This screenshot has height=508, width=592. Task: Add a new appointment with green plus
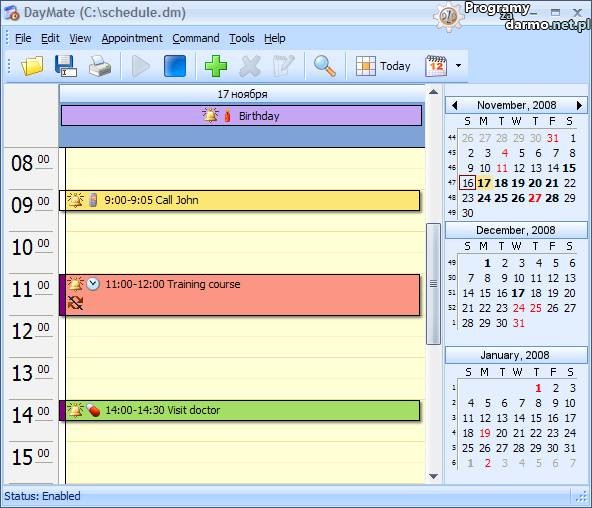pos(216,66)
